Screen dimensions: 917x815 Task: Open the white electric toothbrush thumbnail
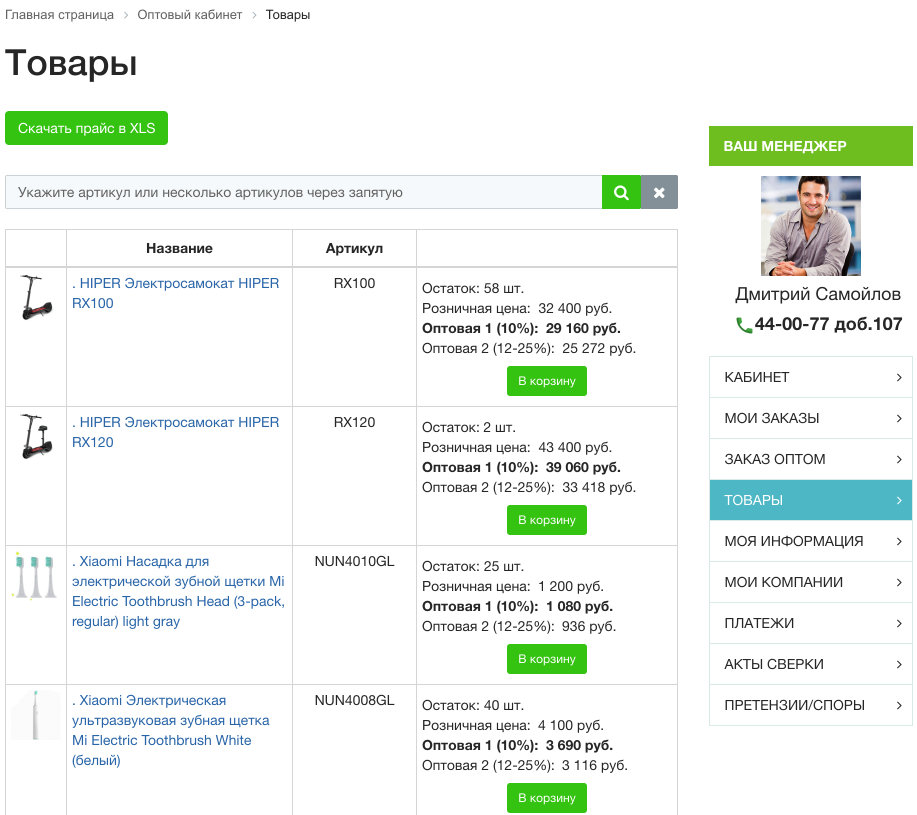[36, 714]
